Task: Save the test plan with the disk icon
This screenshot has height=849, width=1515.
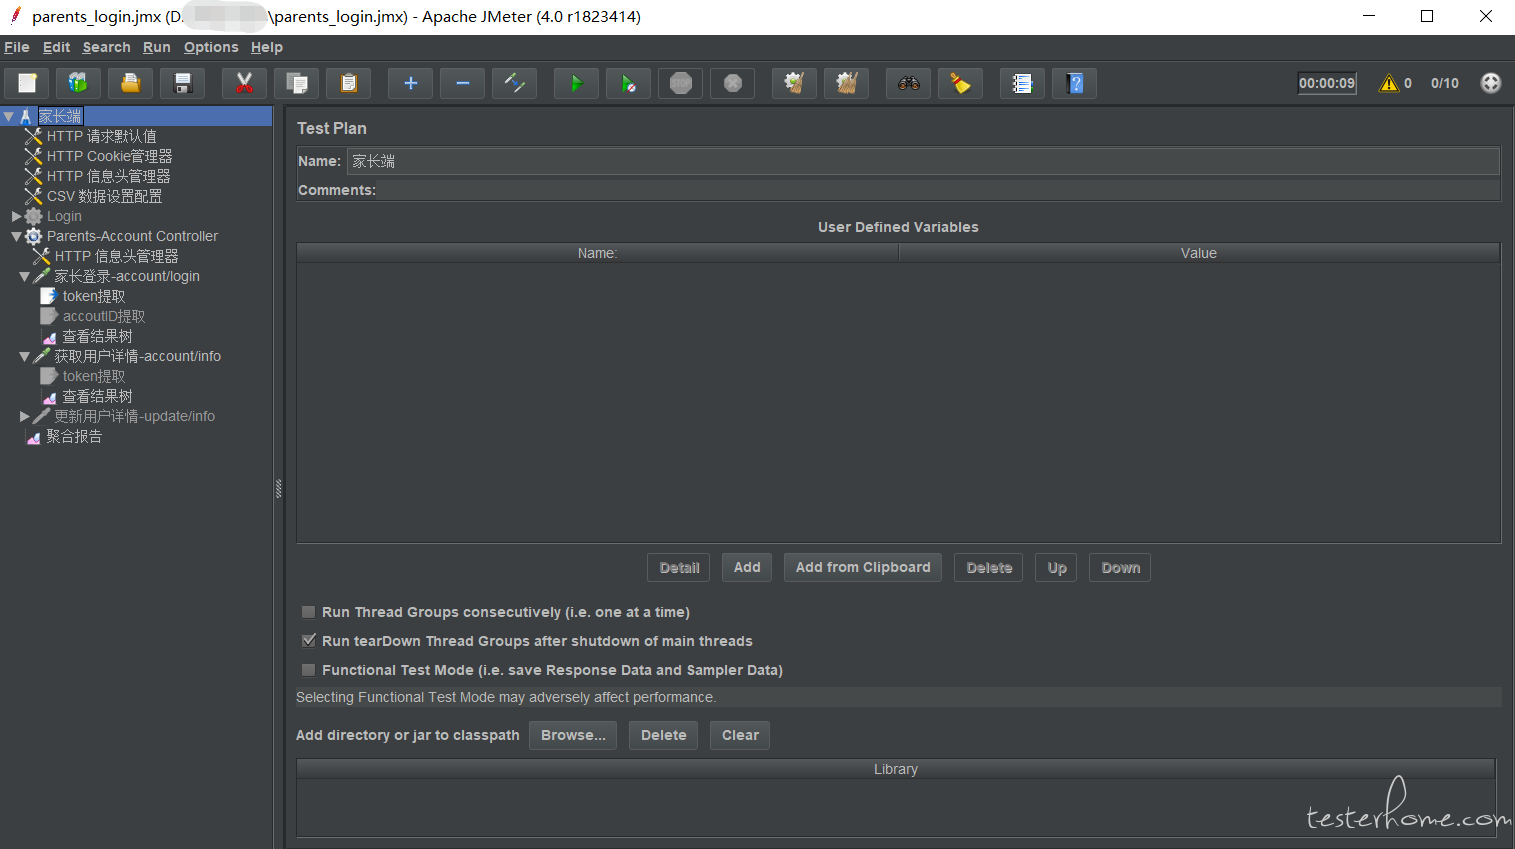Action: coord(183,83)
